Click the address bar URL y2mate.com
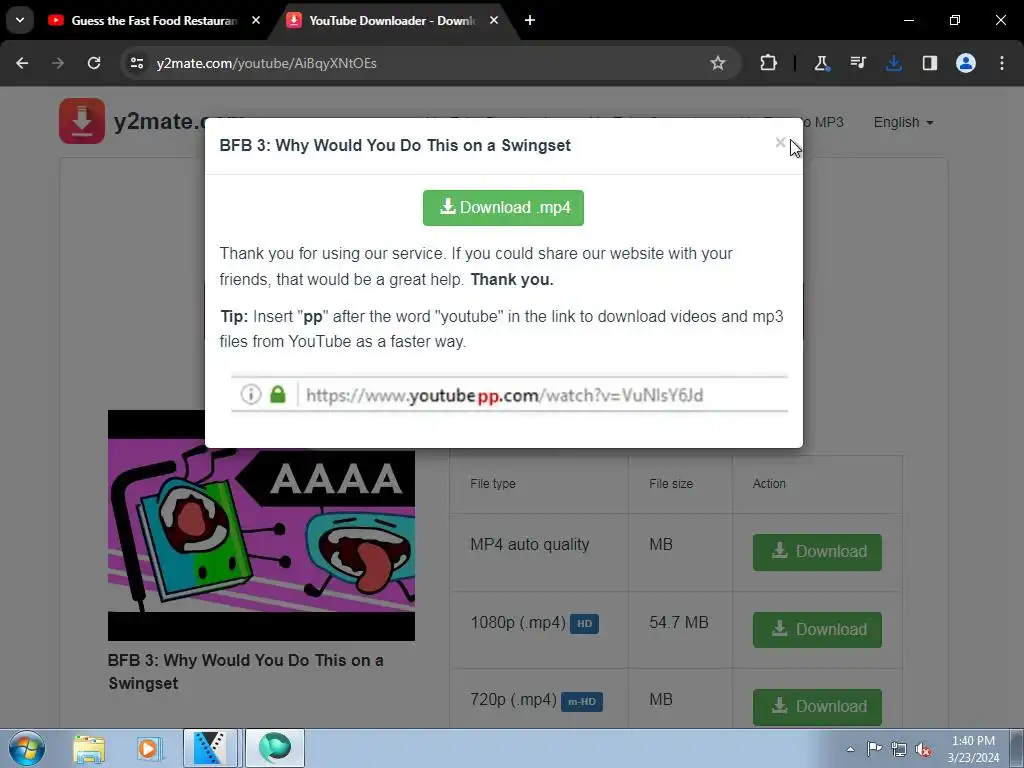This screenshot has width=1024, height=768. 266,63
